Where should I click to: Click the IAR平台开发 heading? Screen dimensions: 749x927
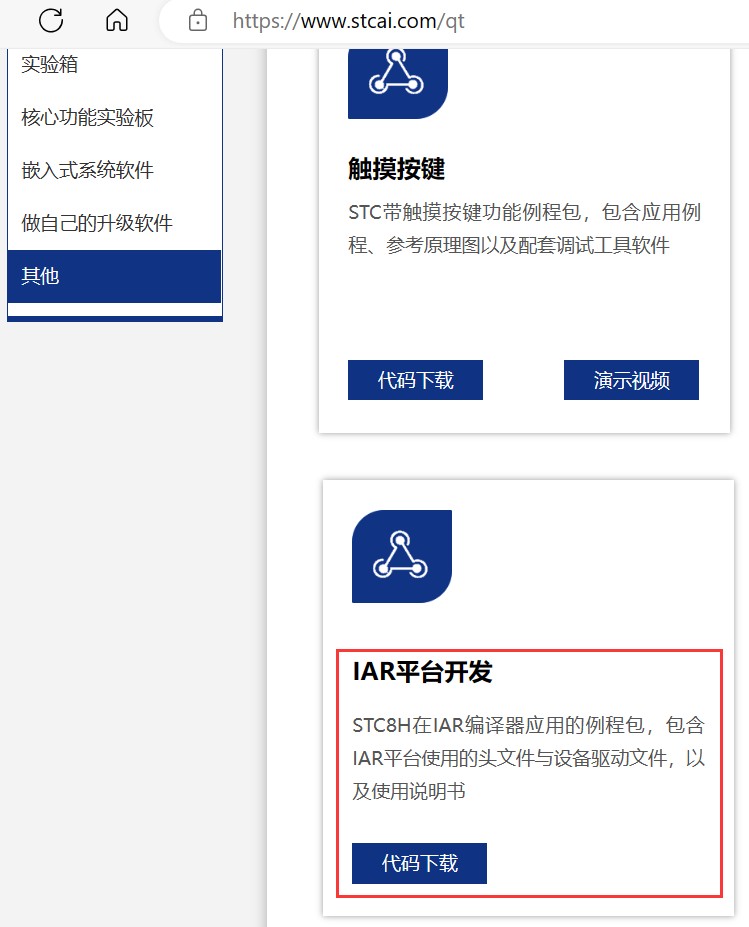point(423,672)
